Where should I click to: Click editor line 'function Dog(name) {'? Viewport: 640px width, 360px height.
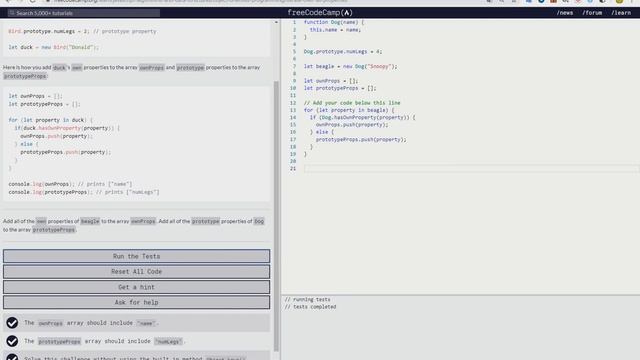pos(334,22)
